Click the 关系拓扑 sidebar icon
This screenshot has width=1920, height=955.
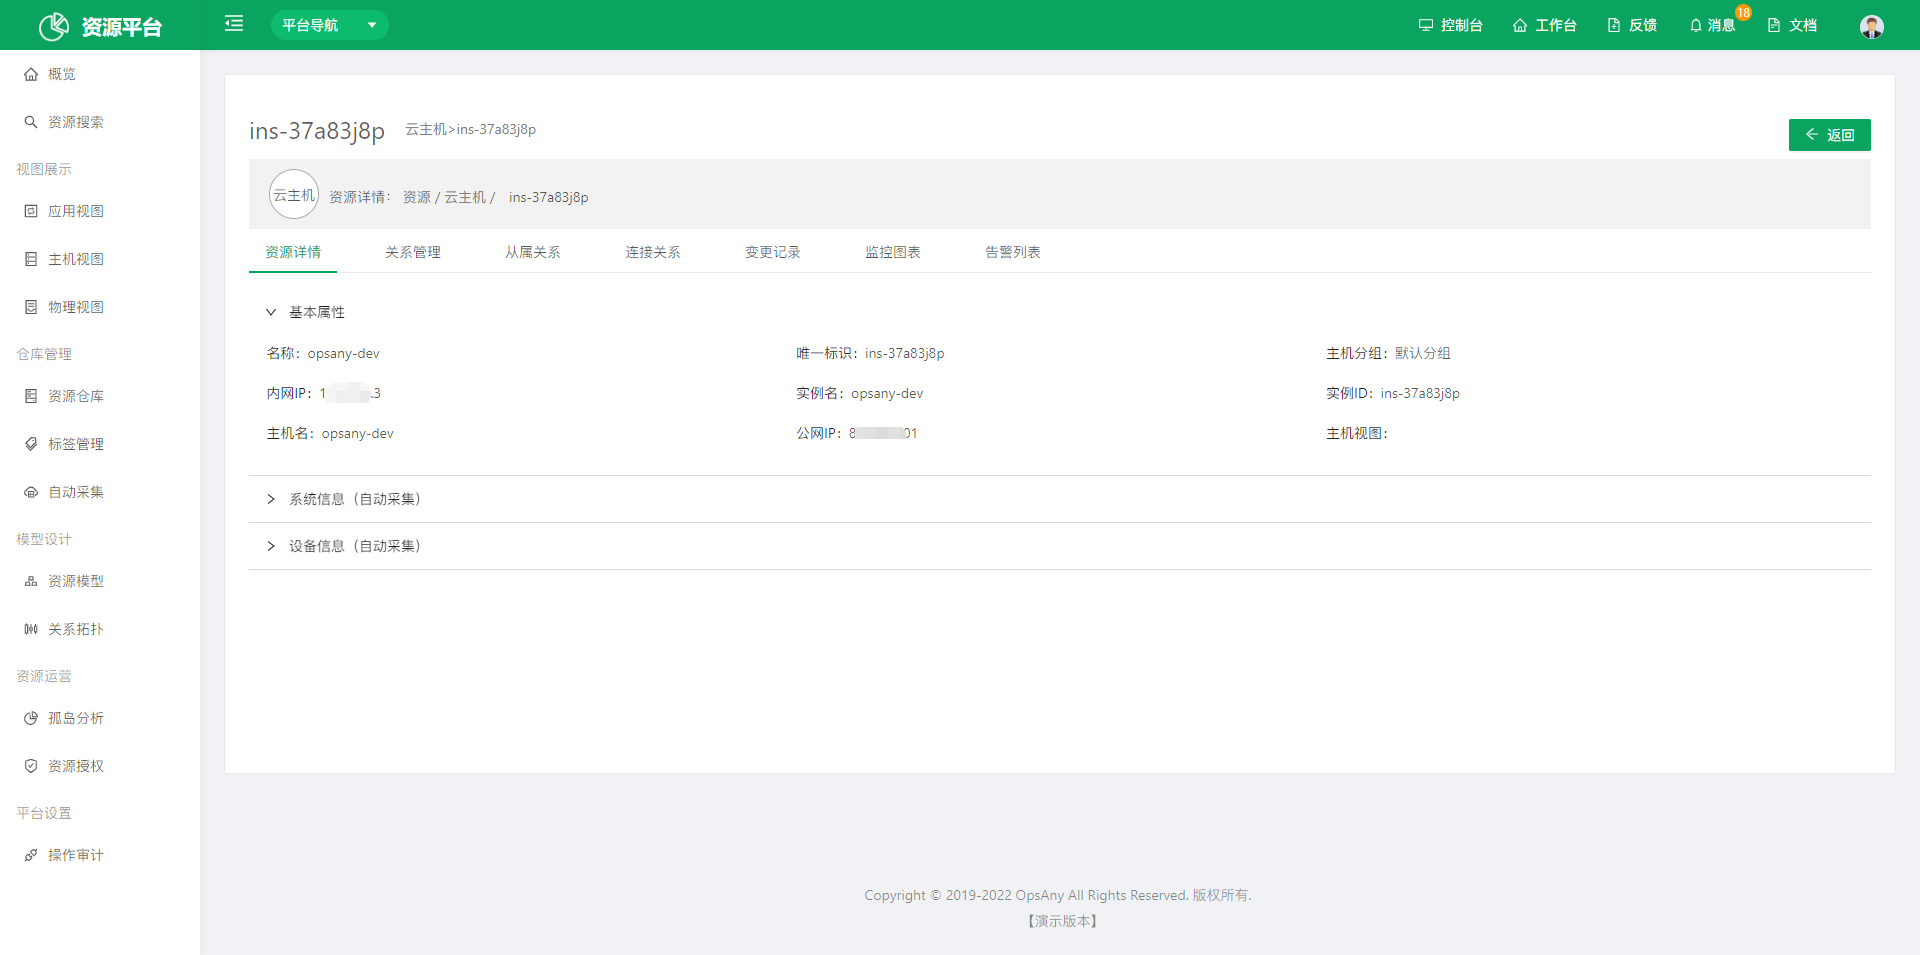click(x=31, y=629)
